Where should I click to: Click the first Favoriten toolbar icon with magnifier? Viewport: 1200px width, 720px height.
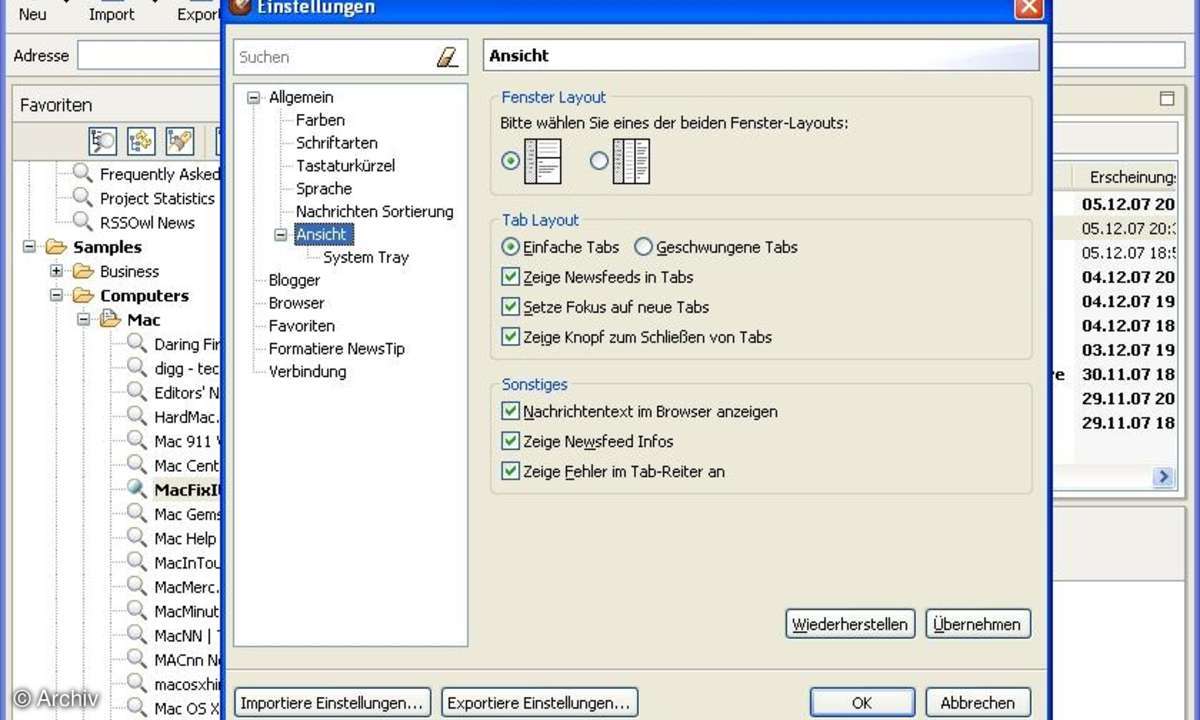[x=103, y=141]
